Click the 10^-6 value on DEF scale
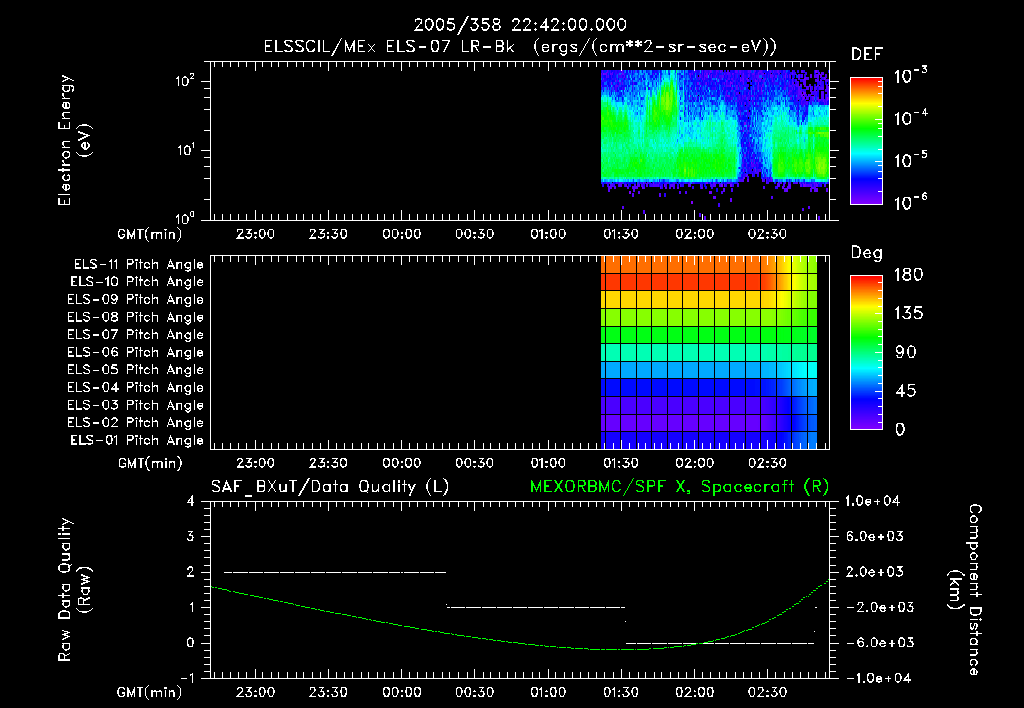 click(x=910, y=202)
